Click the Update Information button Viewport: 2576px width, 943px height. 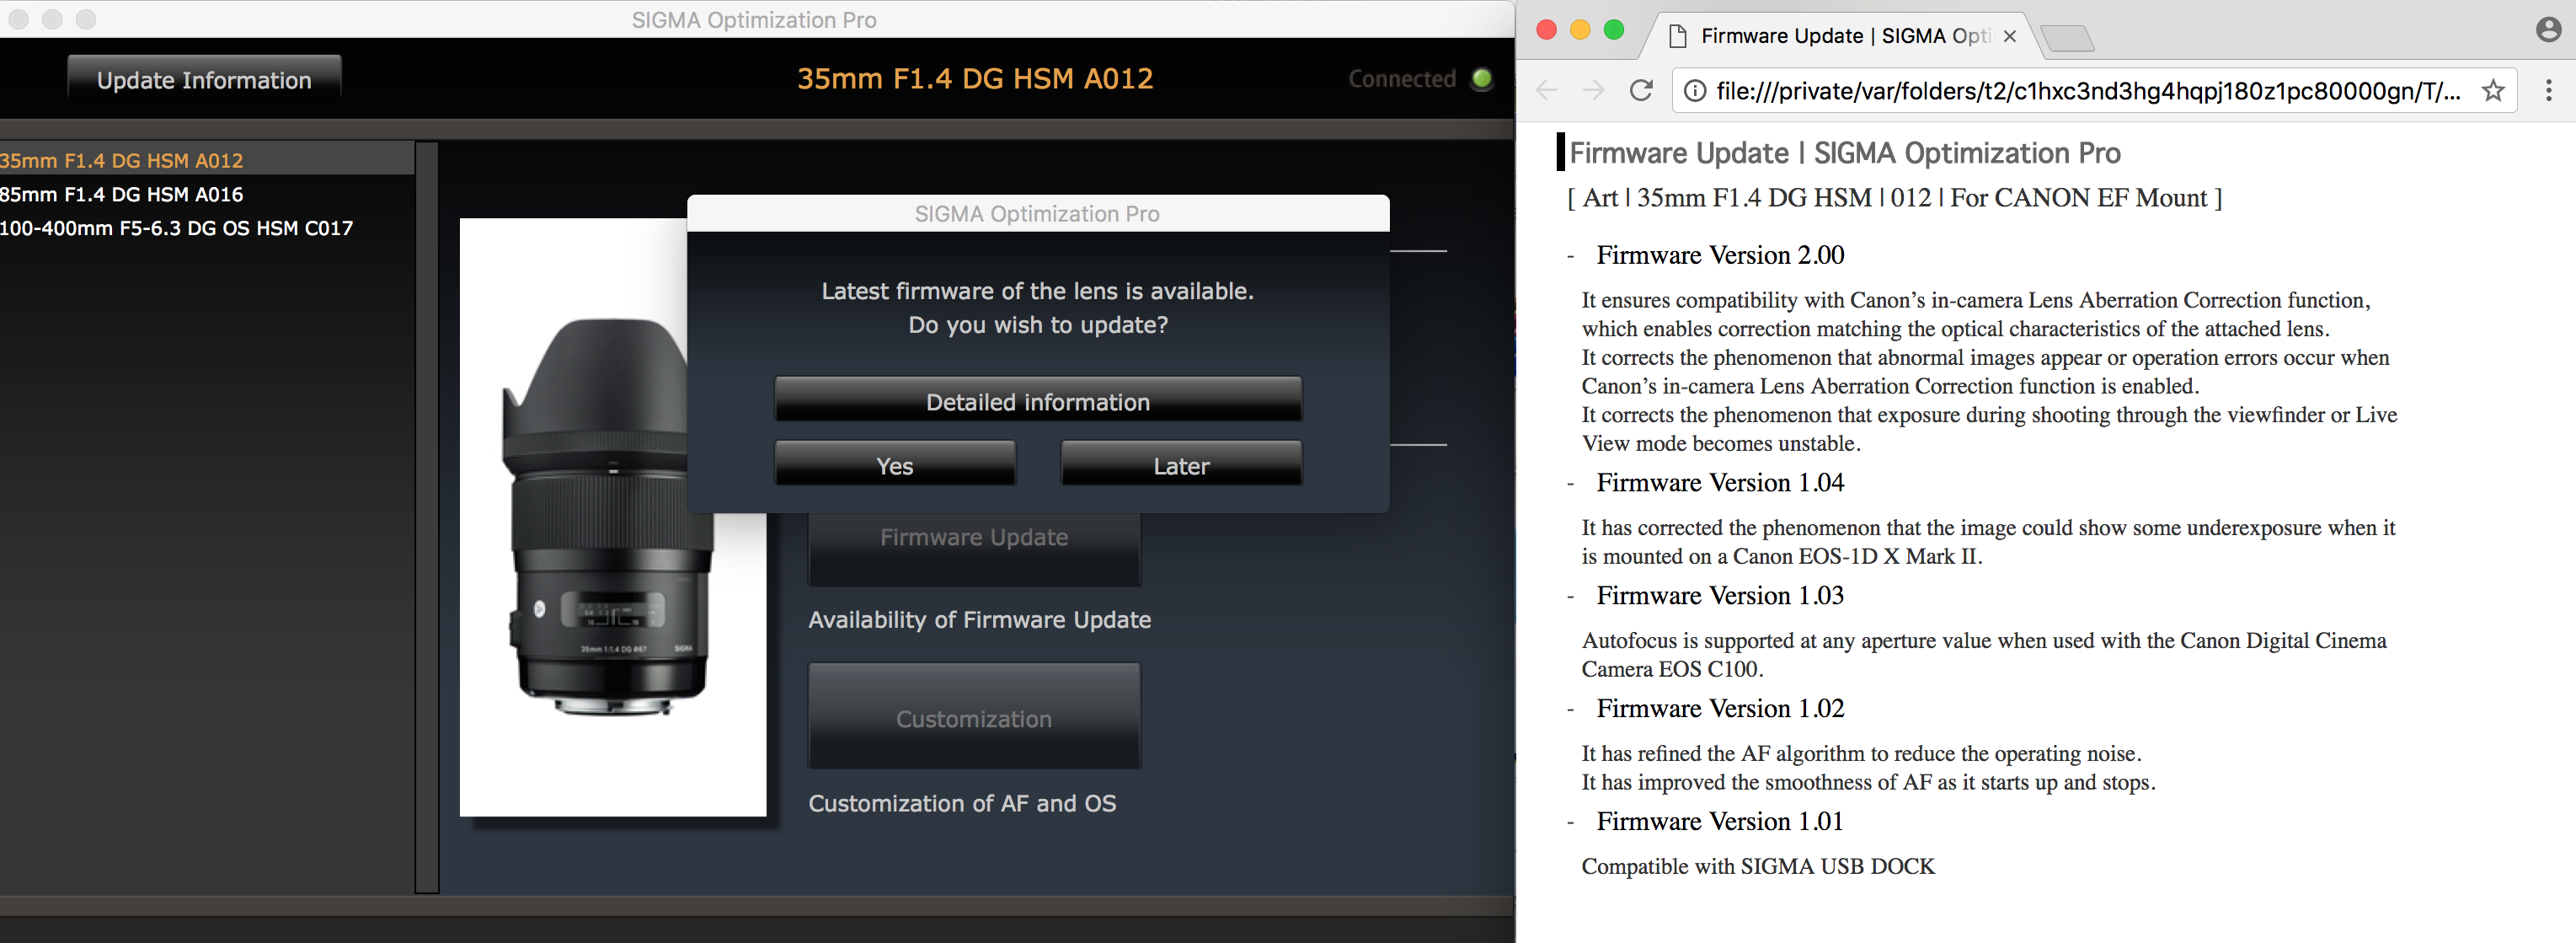204,79
